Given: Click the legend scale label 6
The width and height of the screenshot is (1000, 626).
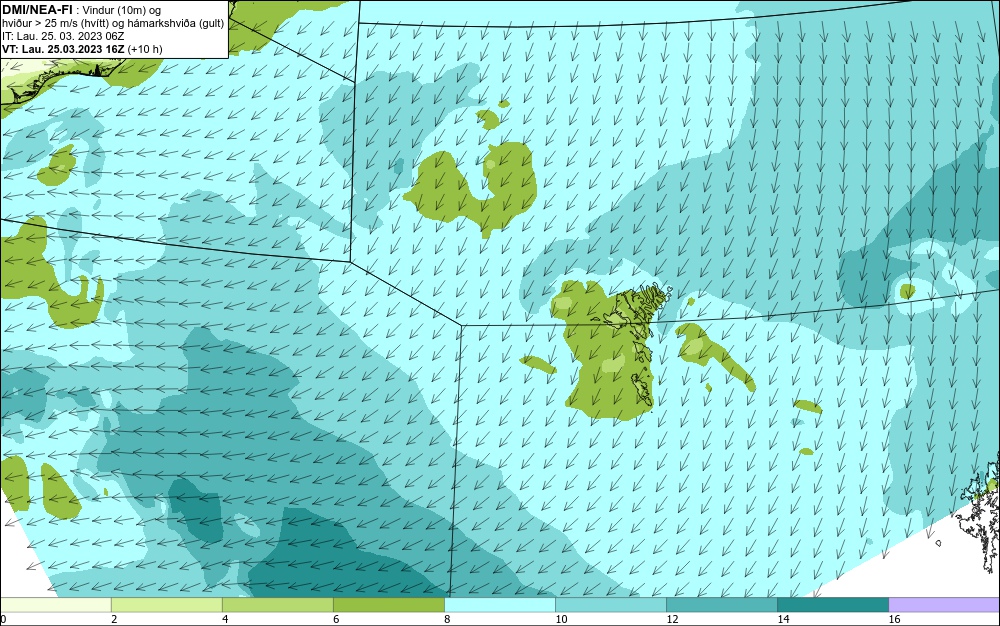Looking at the screenshot, I should (336, 619).
